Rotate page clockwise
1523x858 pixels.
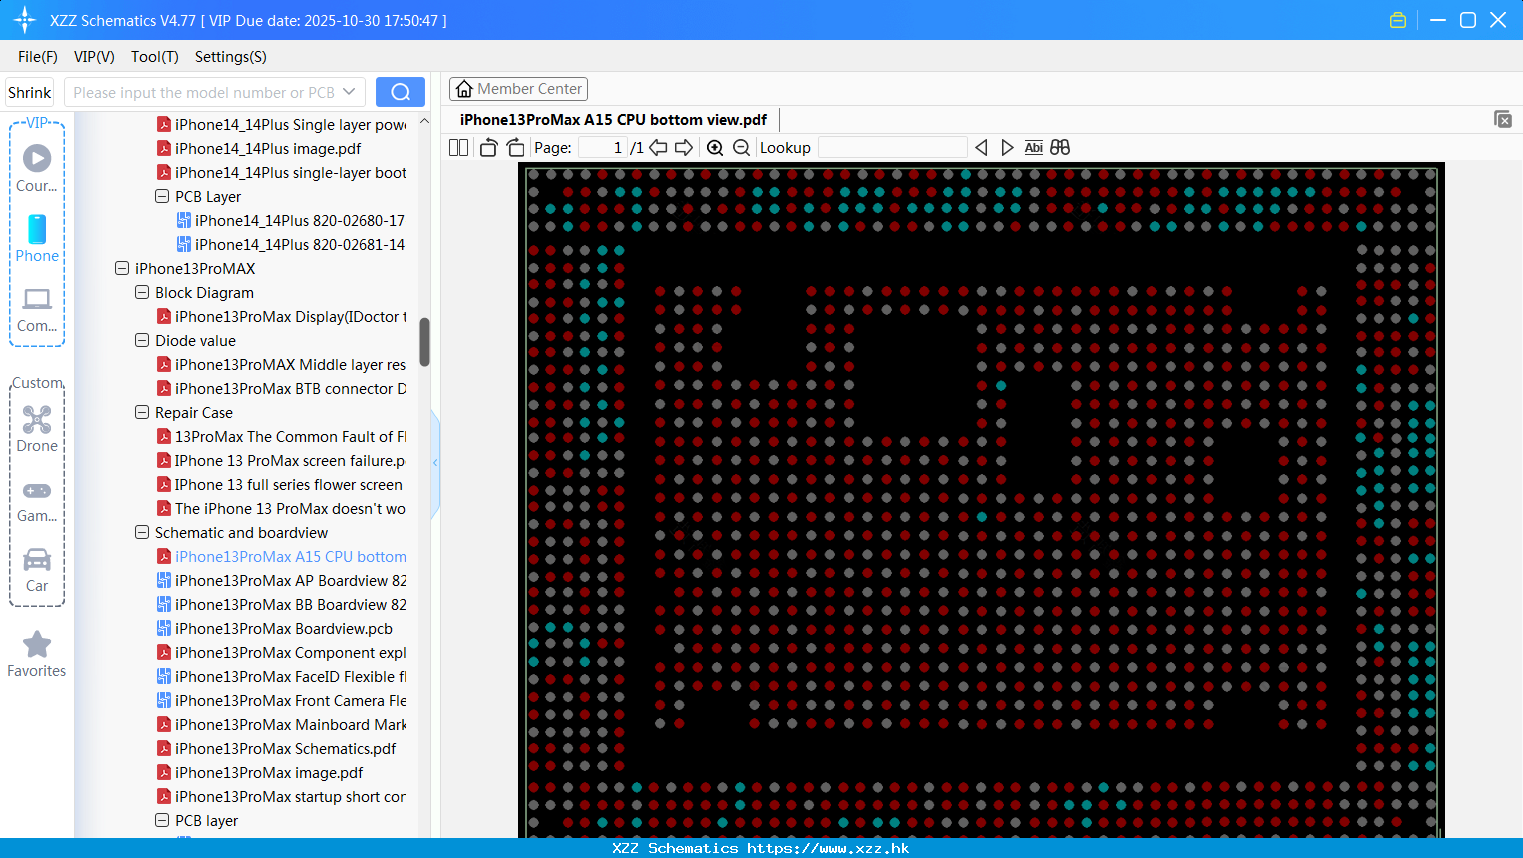coord(515,148)
